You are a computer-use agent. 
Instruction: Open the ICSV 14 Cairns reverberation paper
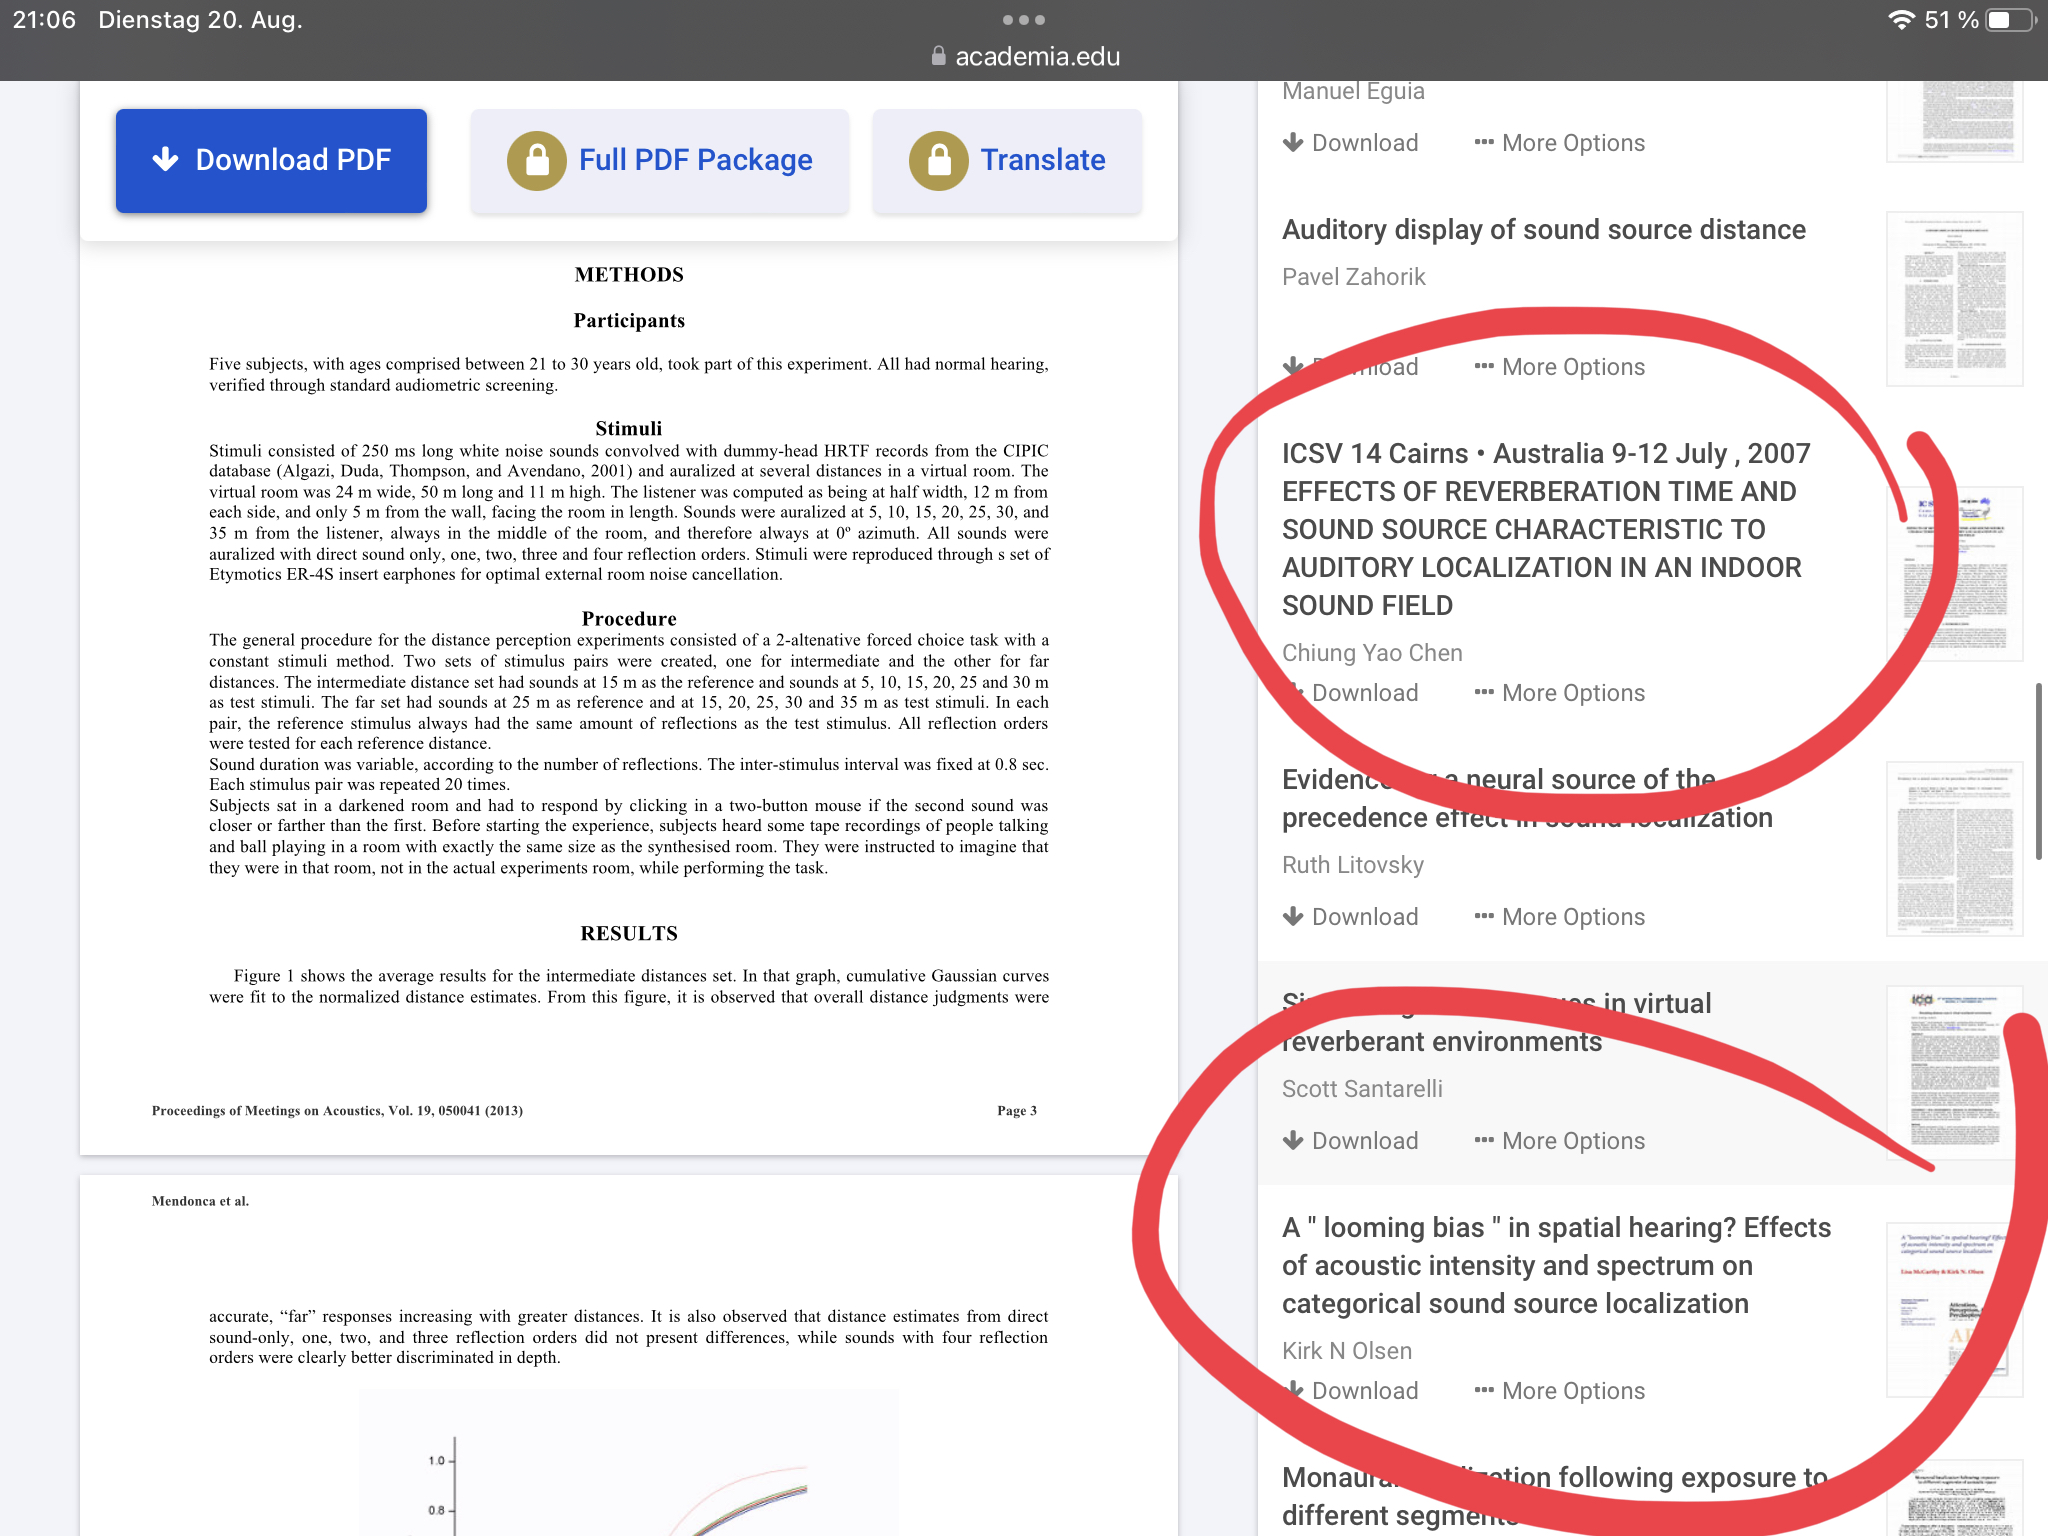pyautogui.click(x=1546, y=529)
